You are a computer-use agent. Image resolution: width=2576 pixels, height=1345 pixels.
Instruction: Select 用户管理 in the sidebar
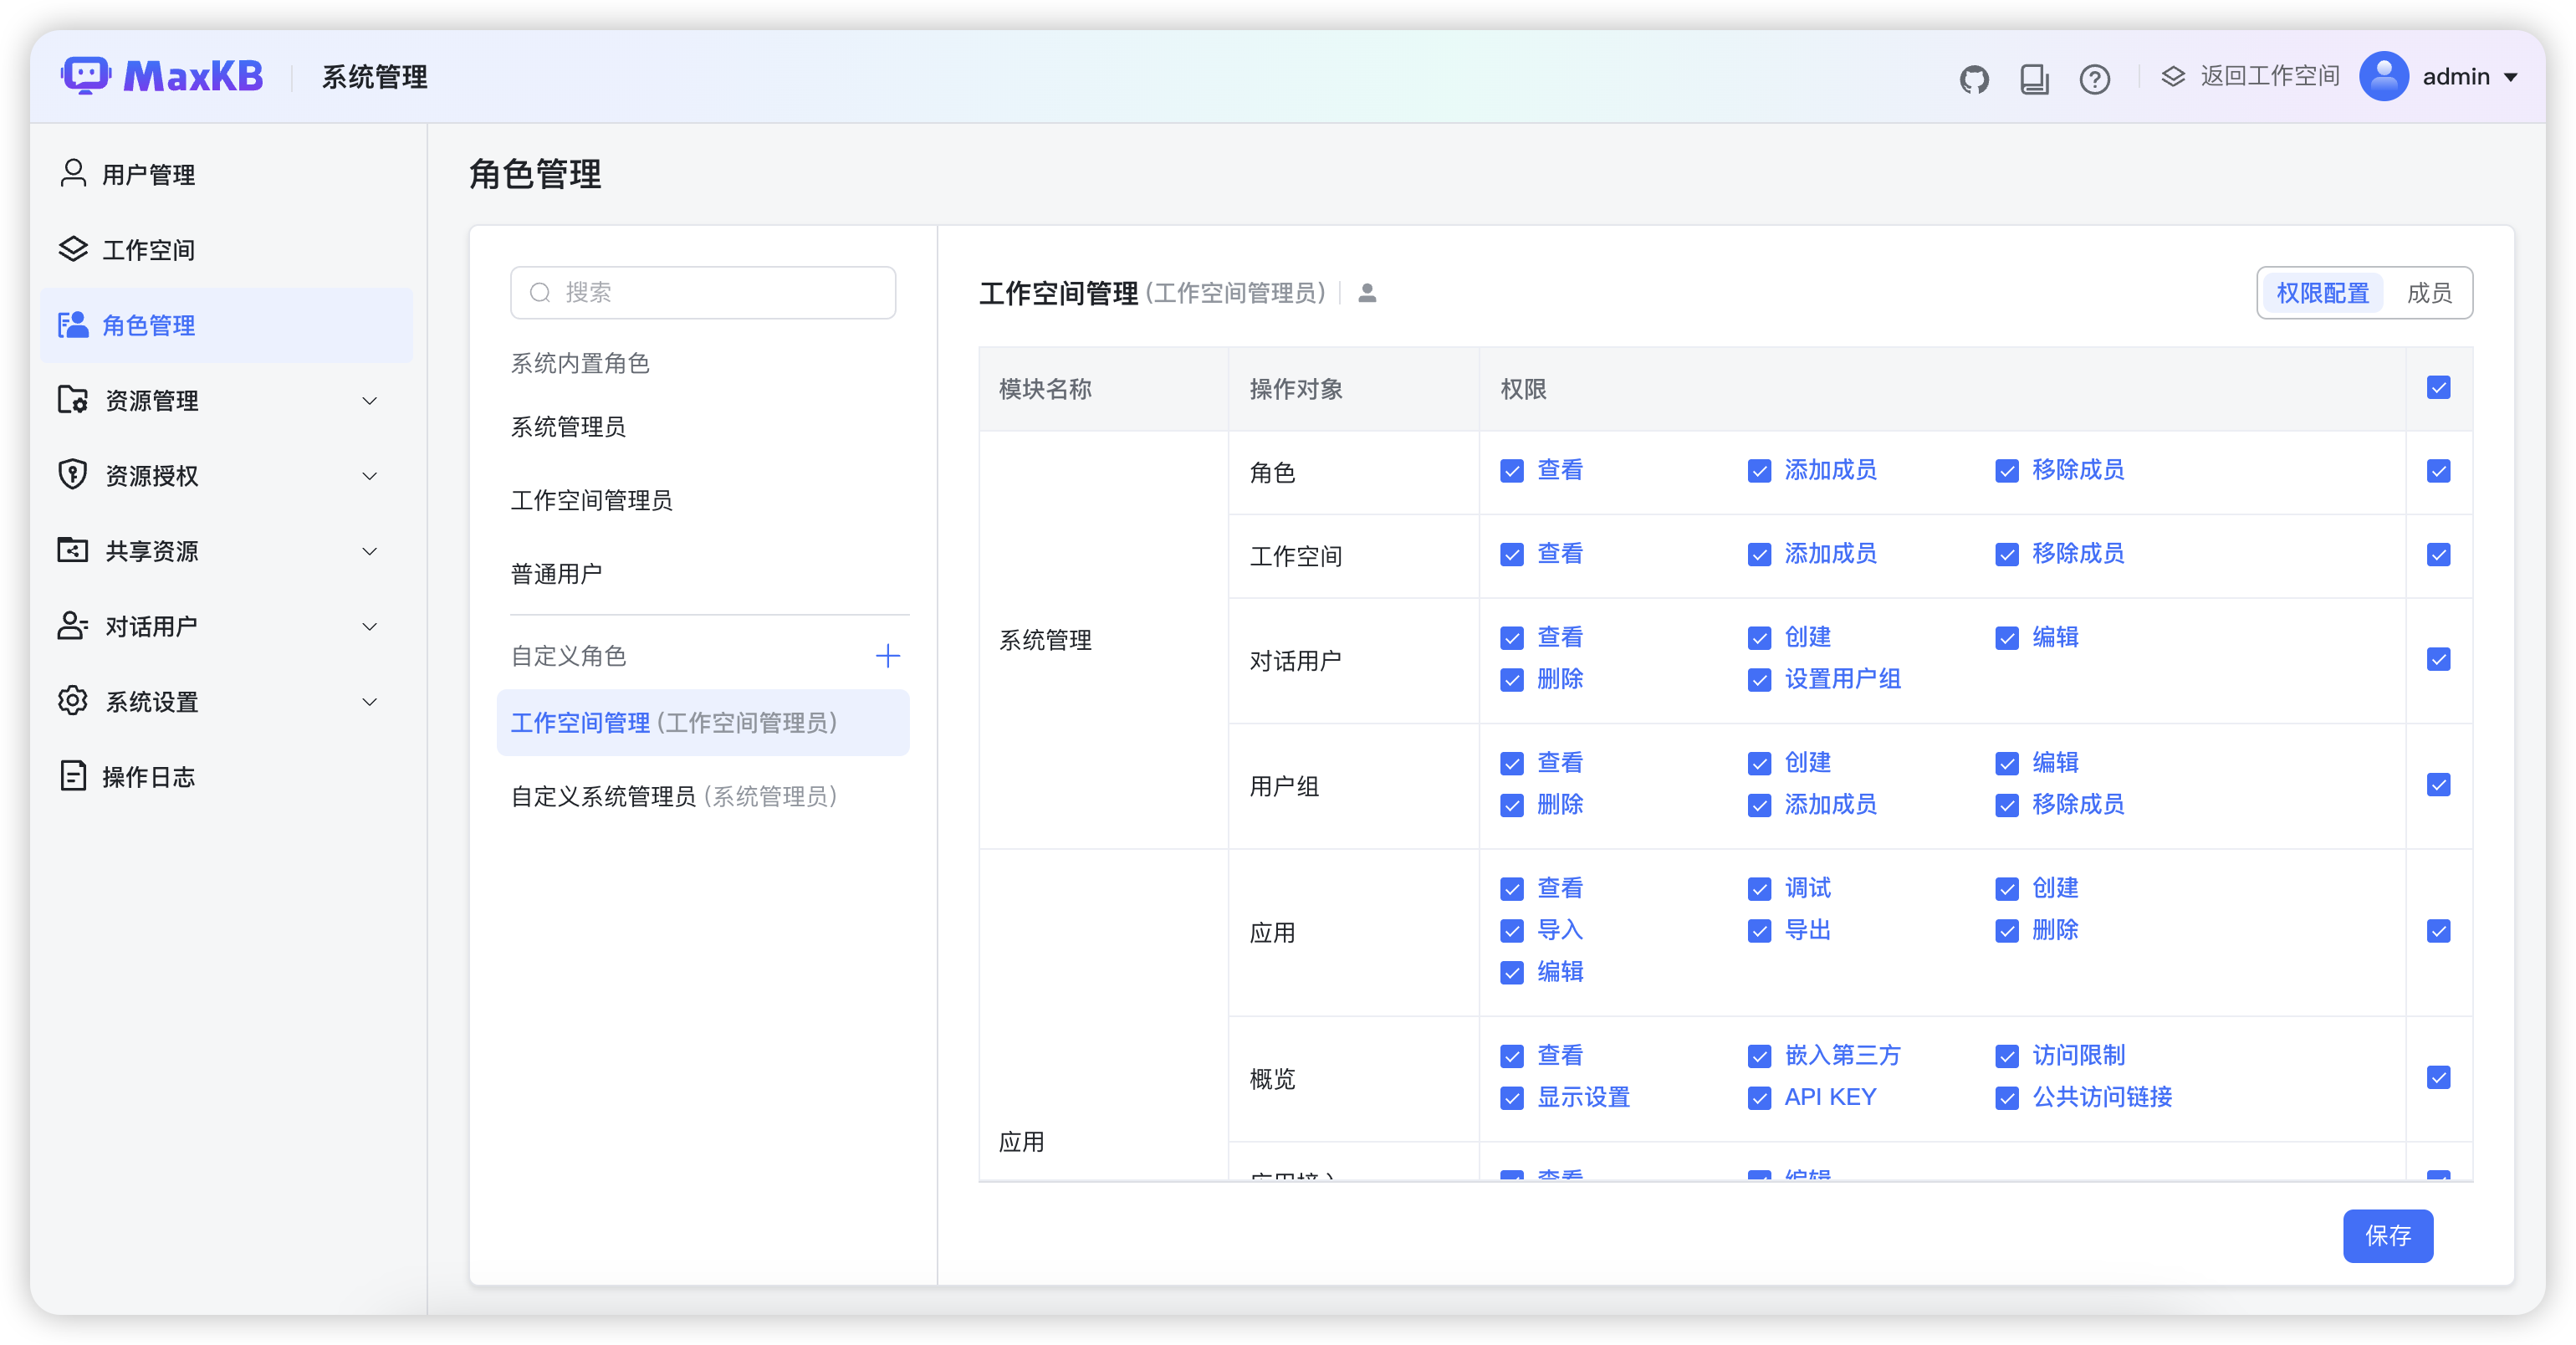coord(147,174)
